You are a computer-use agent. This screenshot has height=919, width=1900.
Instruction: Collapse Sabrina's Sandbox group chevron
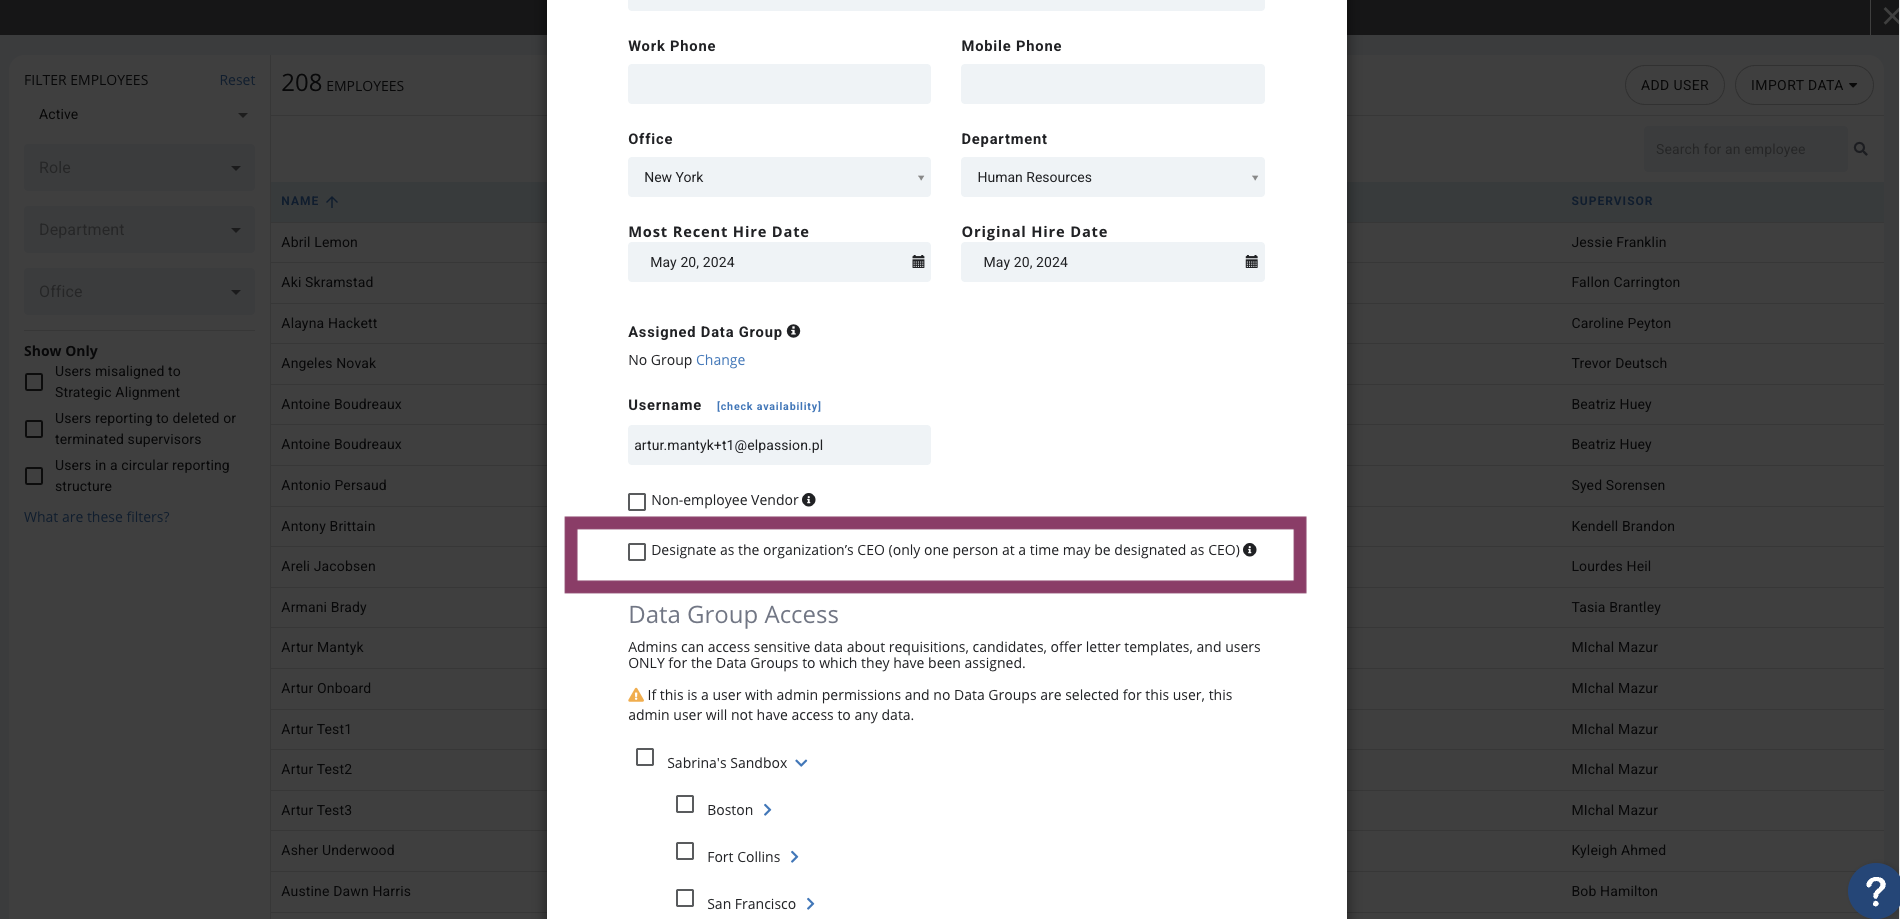(x=801, y=763)
